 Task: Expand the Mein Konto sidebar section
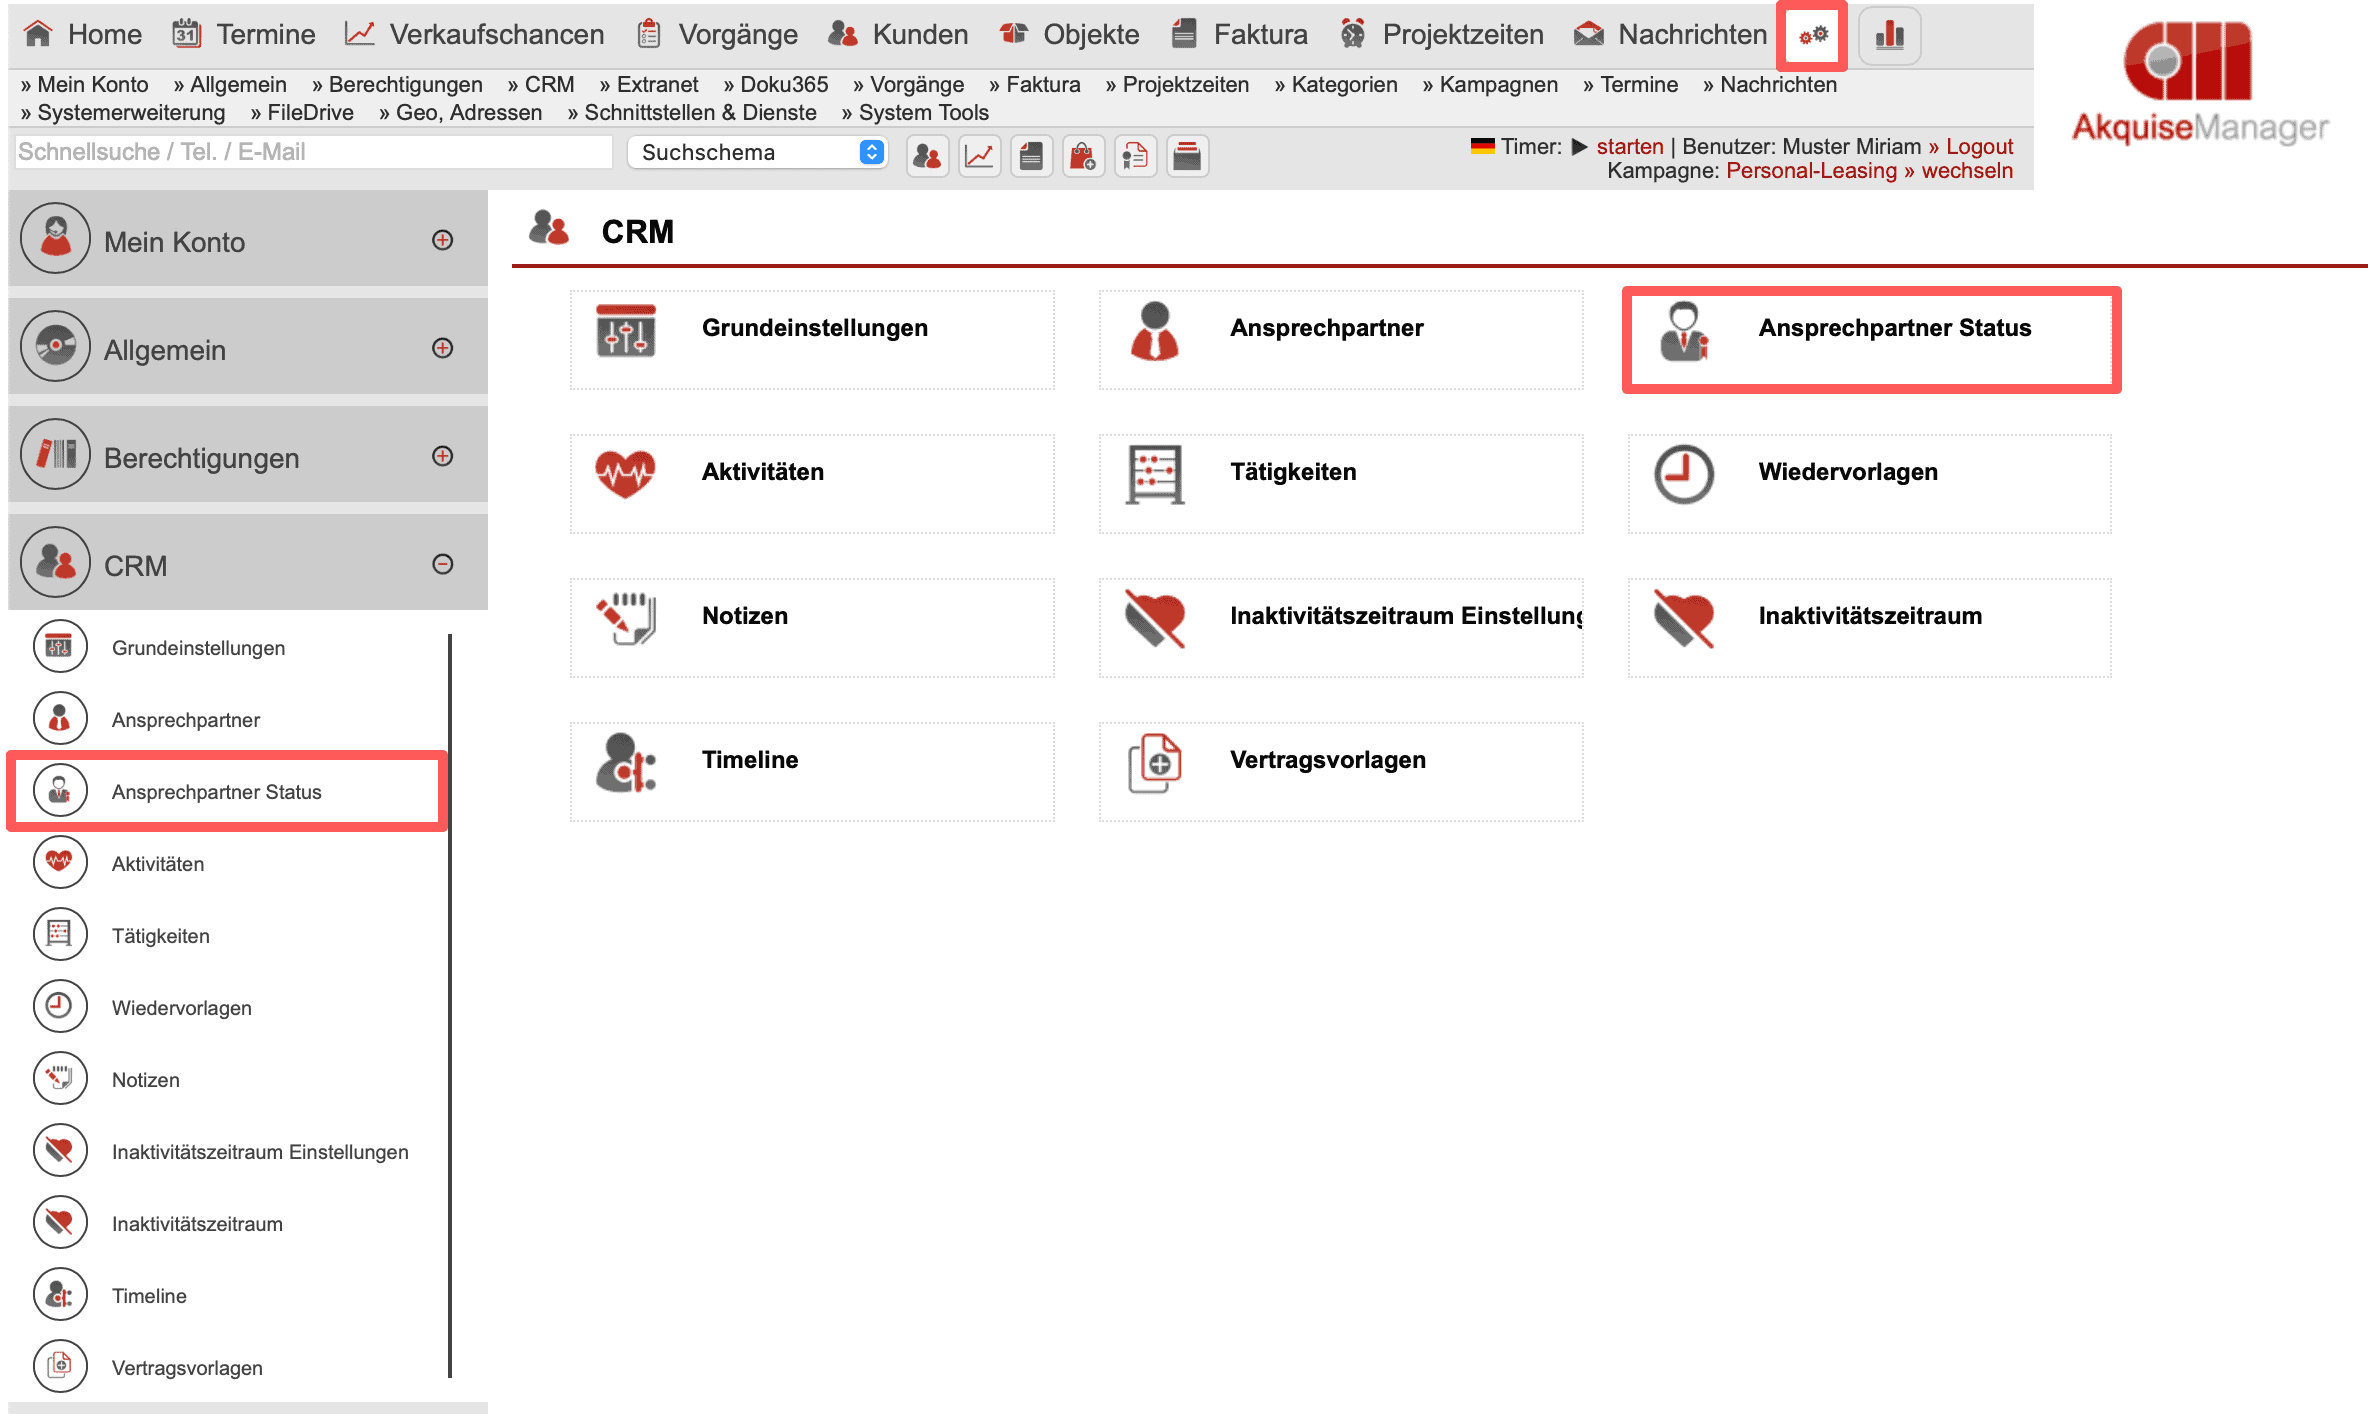(x=442, y=240)
